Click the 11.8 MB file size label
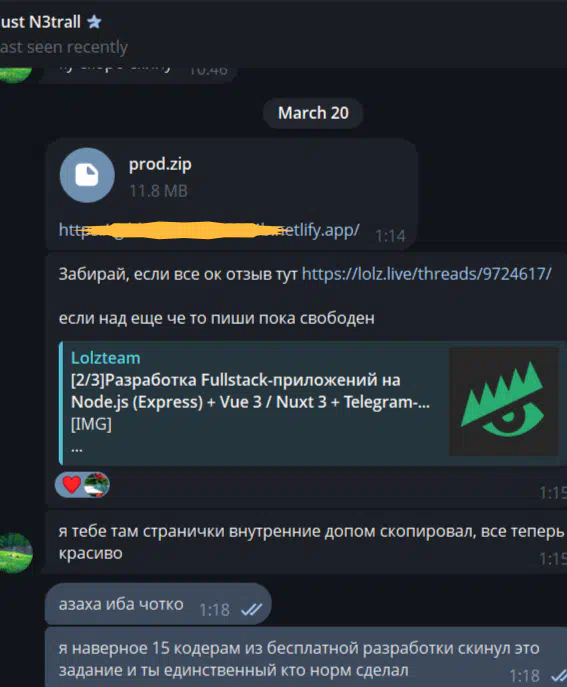This screenshot has width=567, height=687. click(158, 191)
